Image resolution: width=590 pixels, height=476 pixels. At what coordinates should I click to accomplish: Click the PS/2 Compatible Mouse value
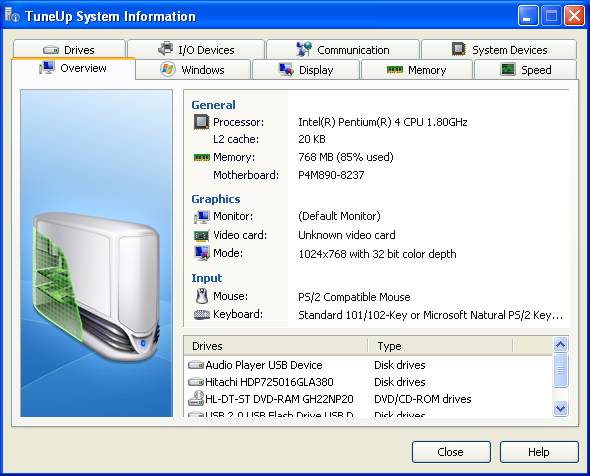coord(354,297)
